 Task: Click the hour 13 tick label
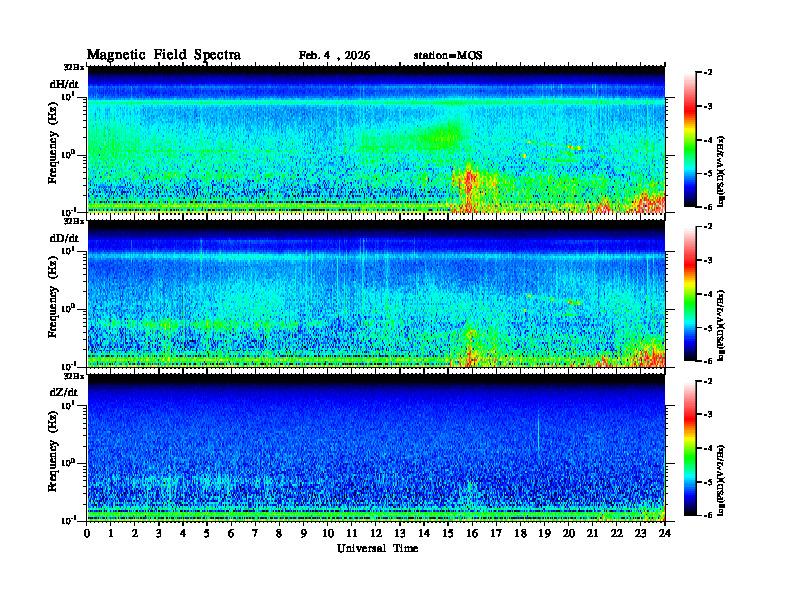tap(400, 534)
